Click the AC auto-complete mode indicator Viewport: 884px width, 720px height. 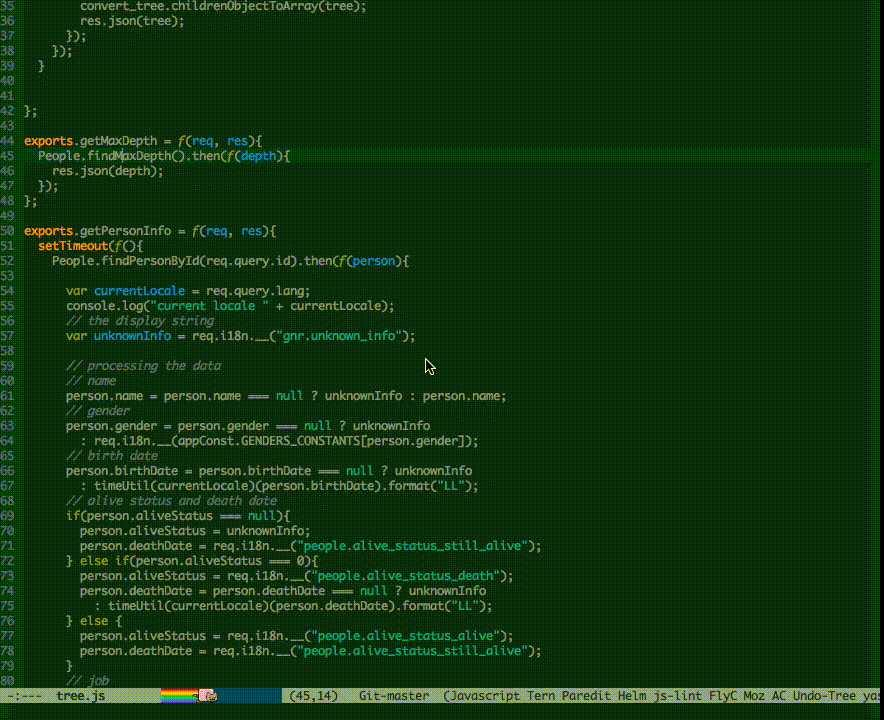[779, 696]
